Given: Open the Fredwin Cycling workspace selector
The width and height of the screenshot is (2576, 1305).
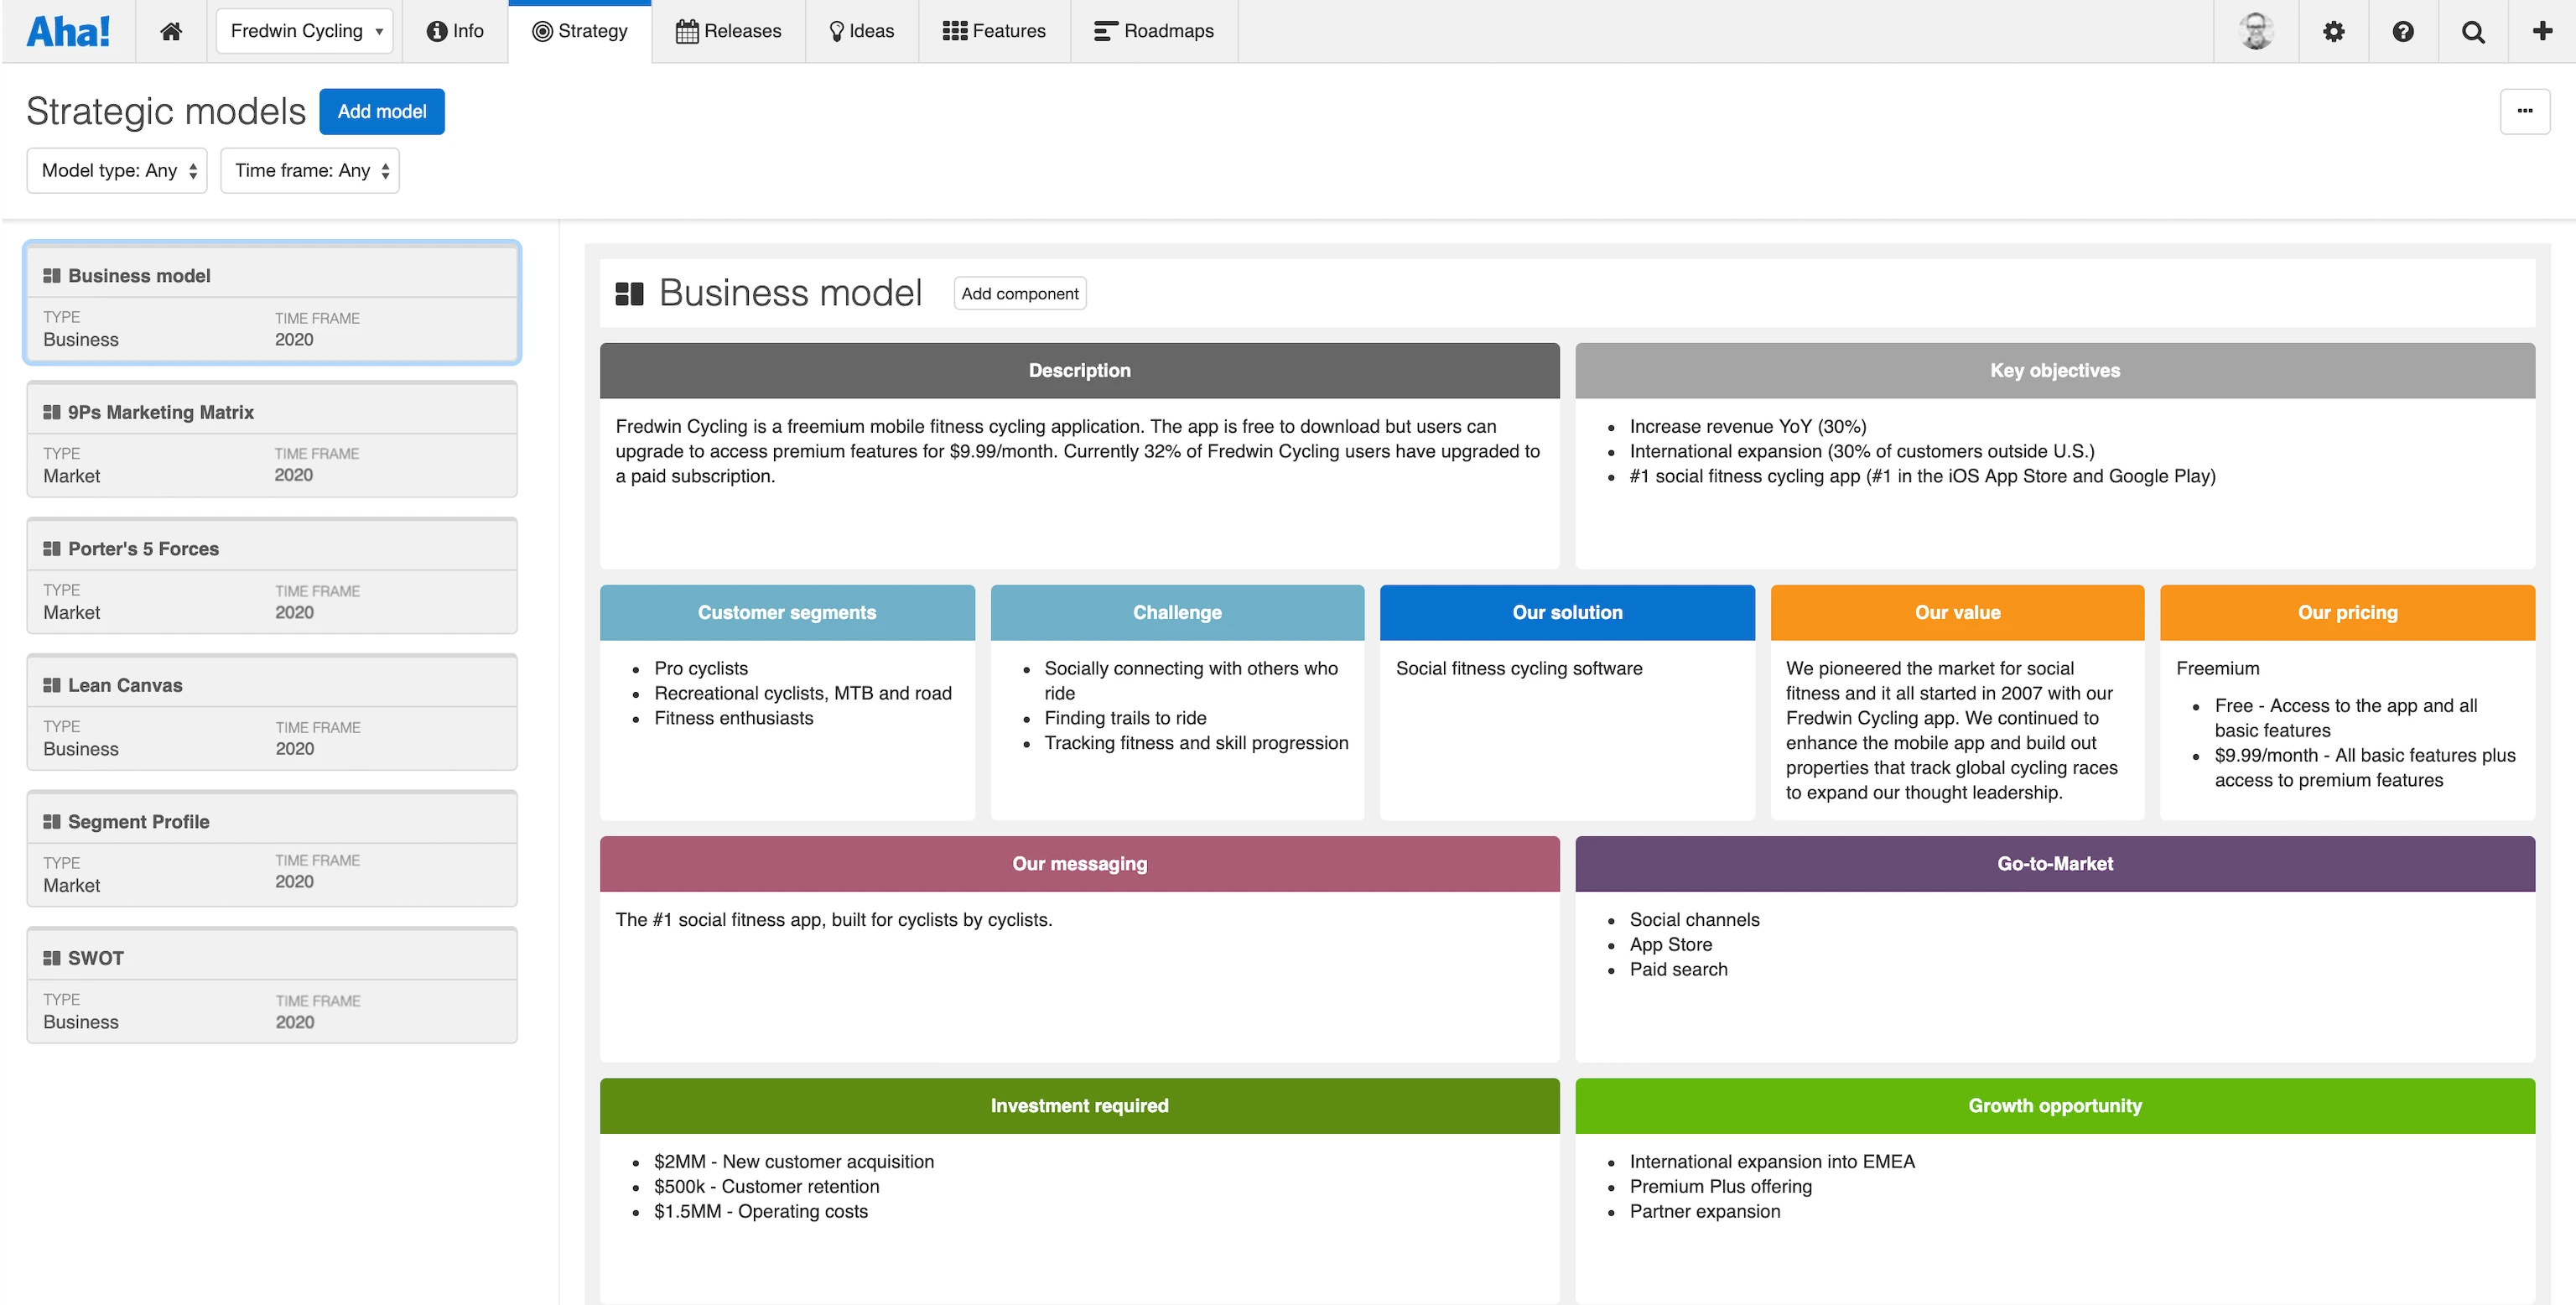Looking at the screenshot, I should [304, 30].
